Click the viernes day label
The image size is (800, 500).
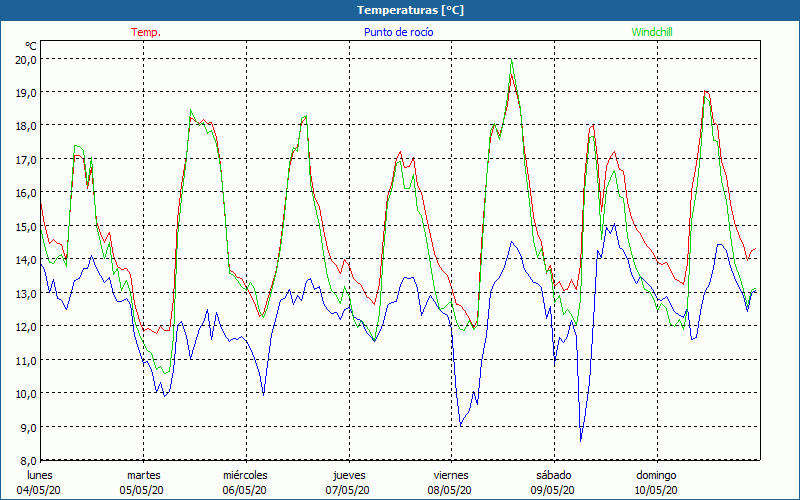(451, 475)
